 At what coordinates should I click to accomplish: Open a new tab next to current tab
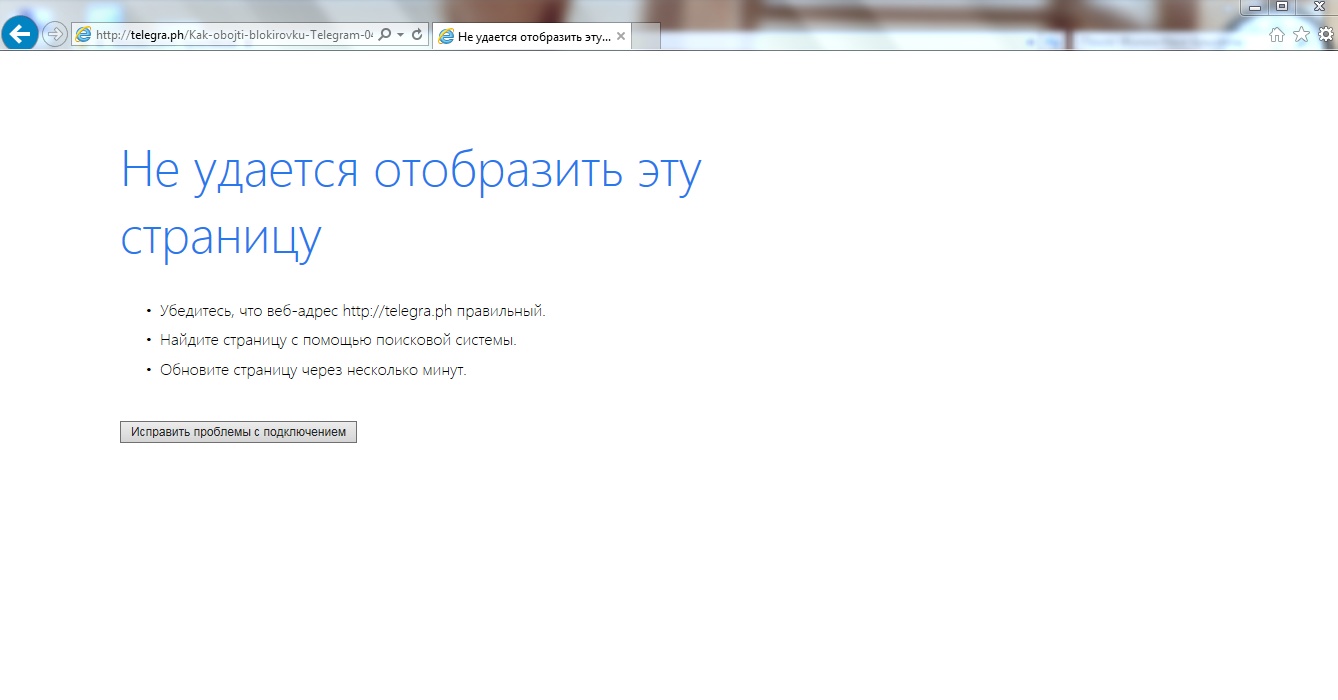[x=646, y=36]
